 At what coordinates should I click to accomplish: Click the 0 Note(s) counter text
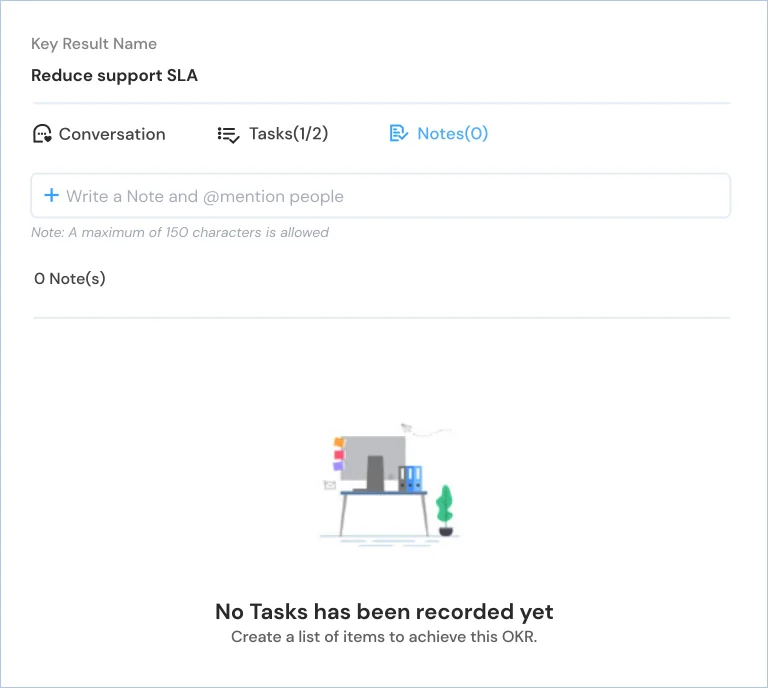click(70, 279)
